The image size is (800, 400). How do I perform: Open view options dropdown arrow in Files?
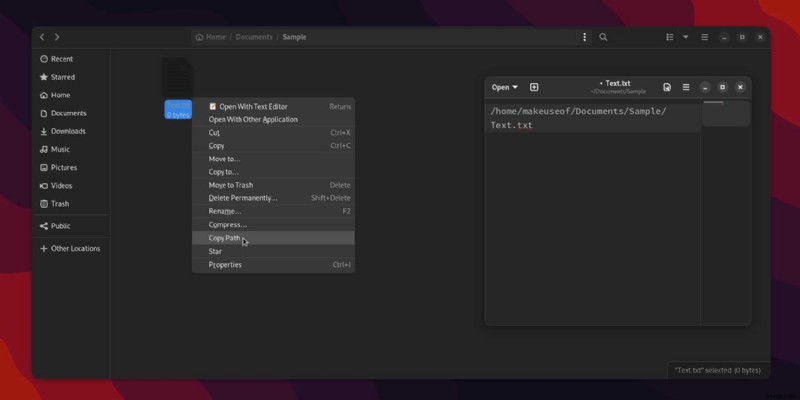click(686, 37)
